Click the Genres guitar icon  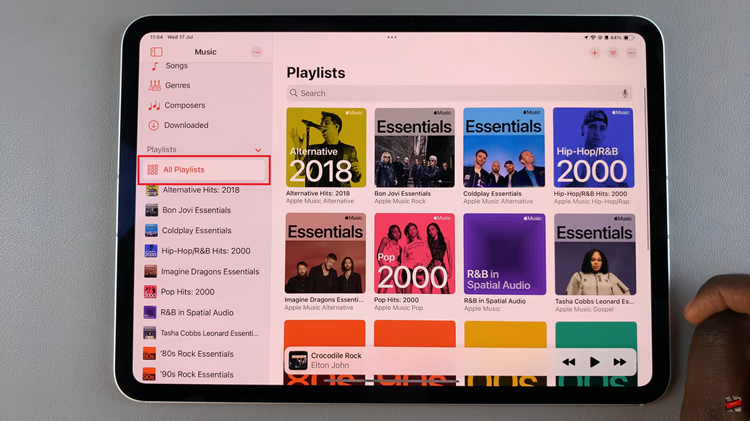154,85
